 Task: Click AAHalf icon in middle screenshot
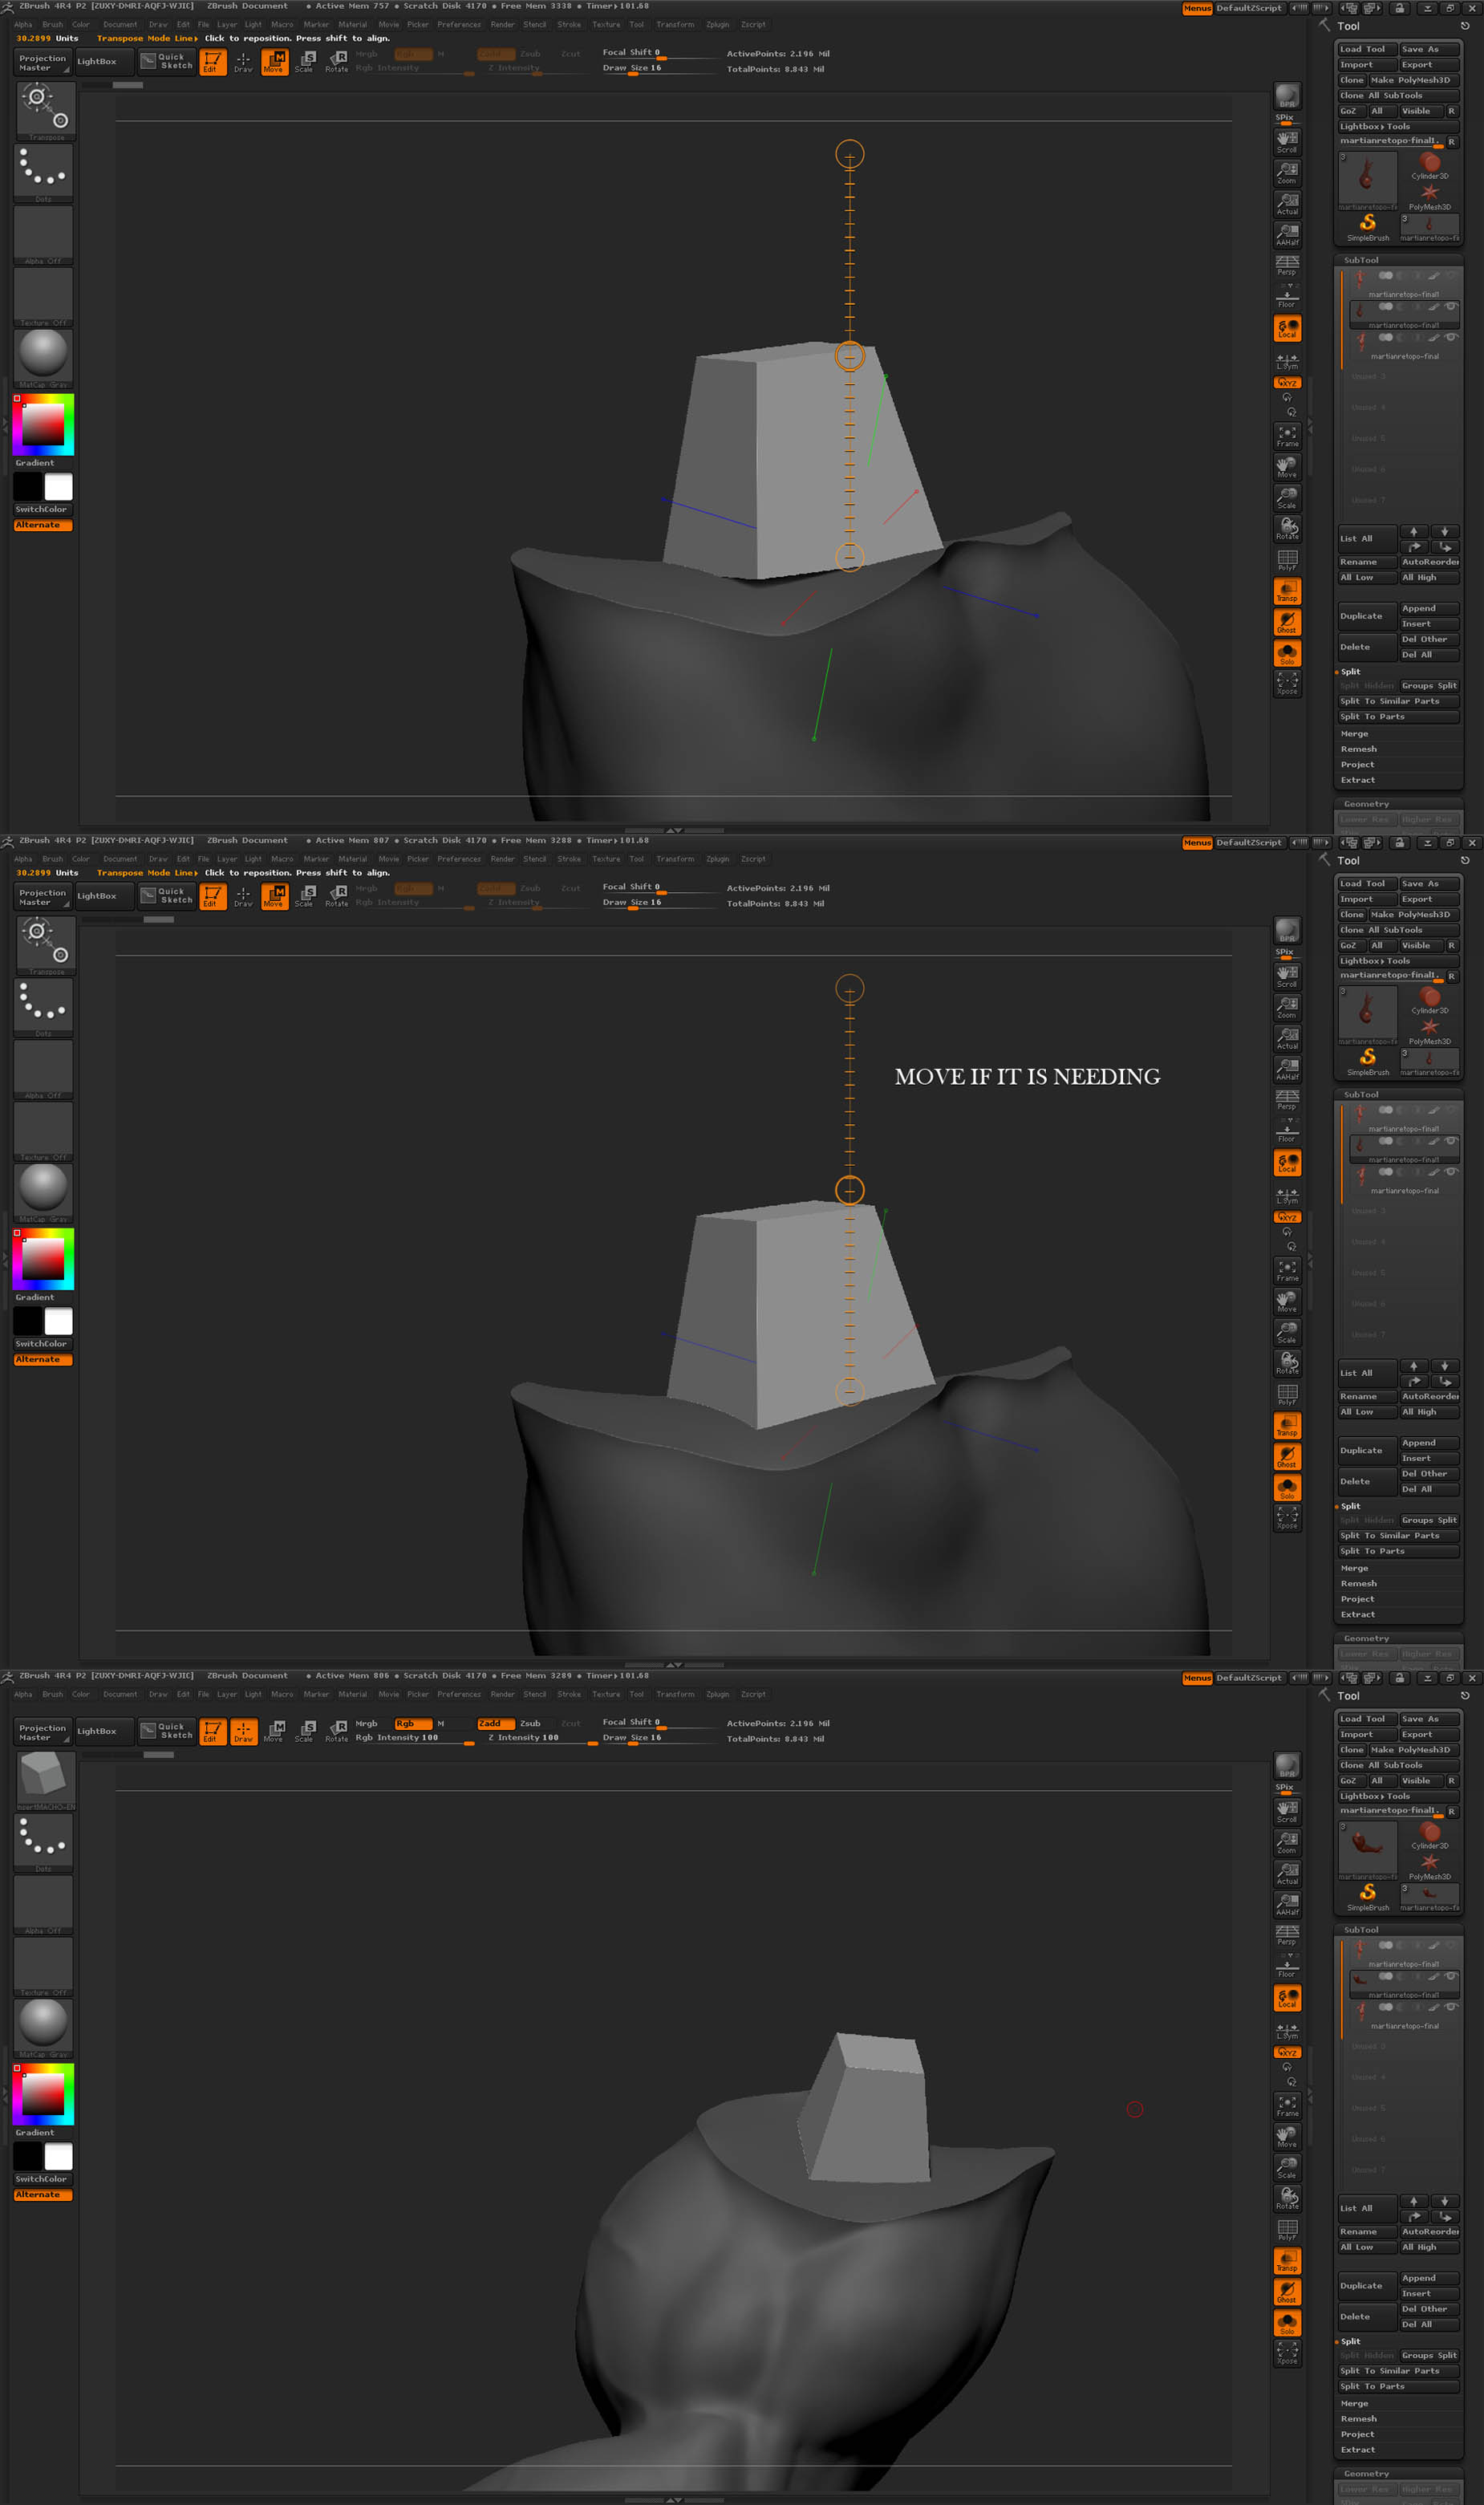[x=1287, y=1069]
